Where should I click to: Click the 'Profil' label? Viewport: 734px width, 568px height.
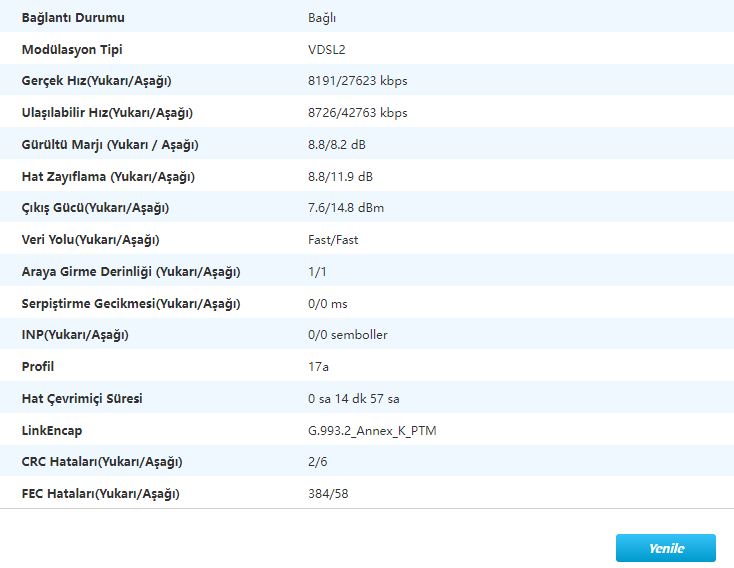[x=38, y=366]
